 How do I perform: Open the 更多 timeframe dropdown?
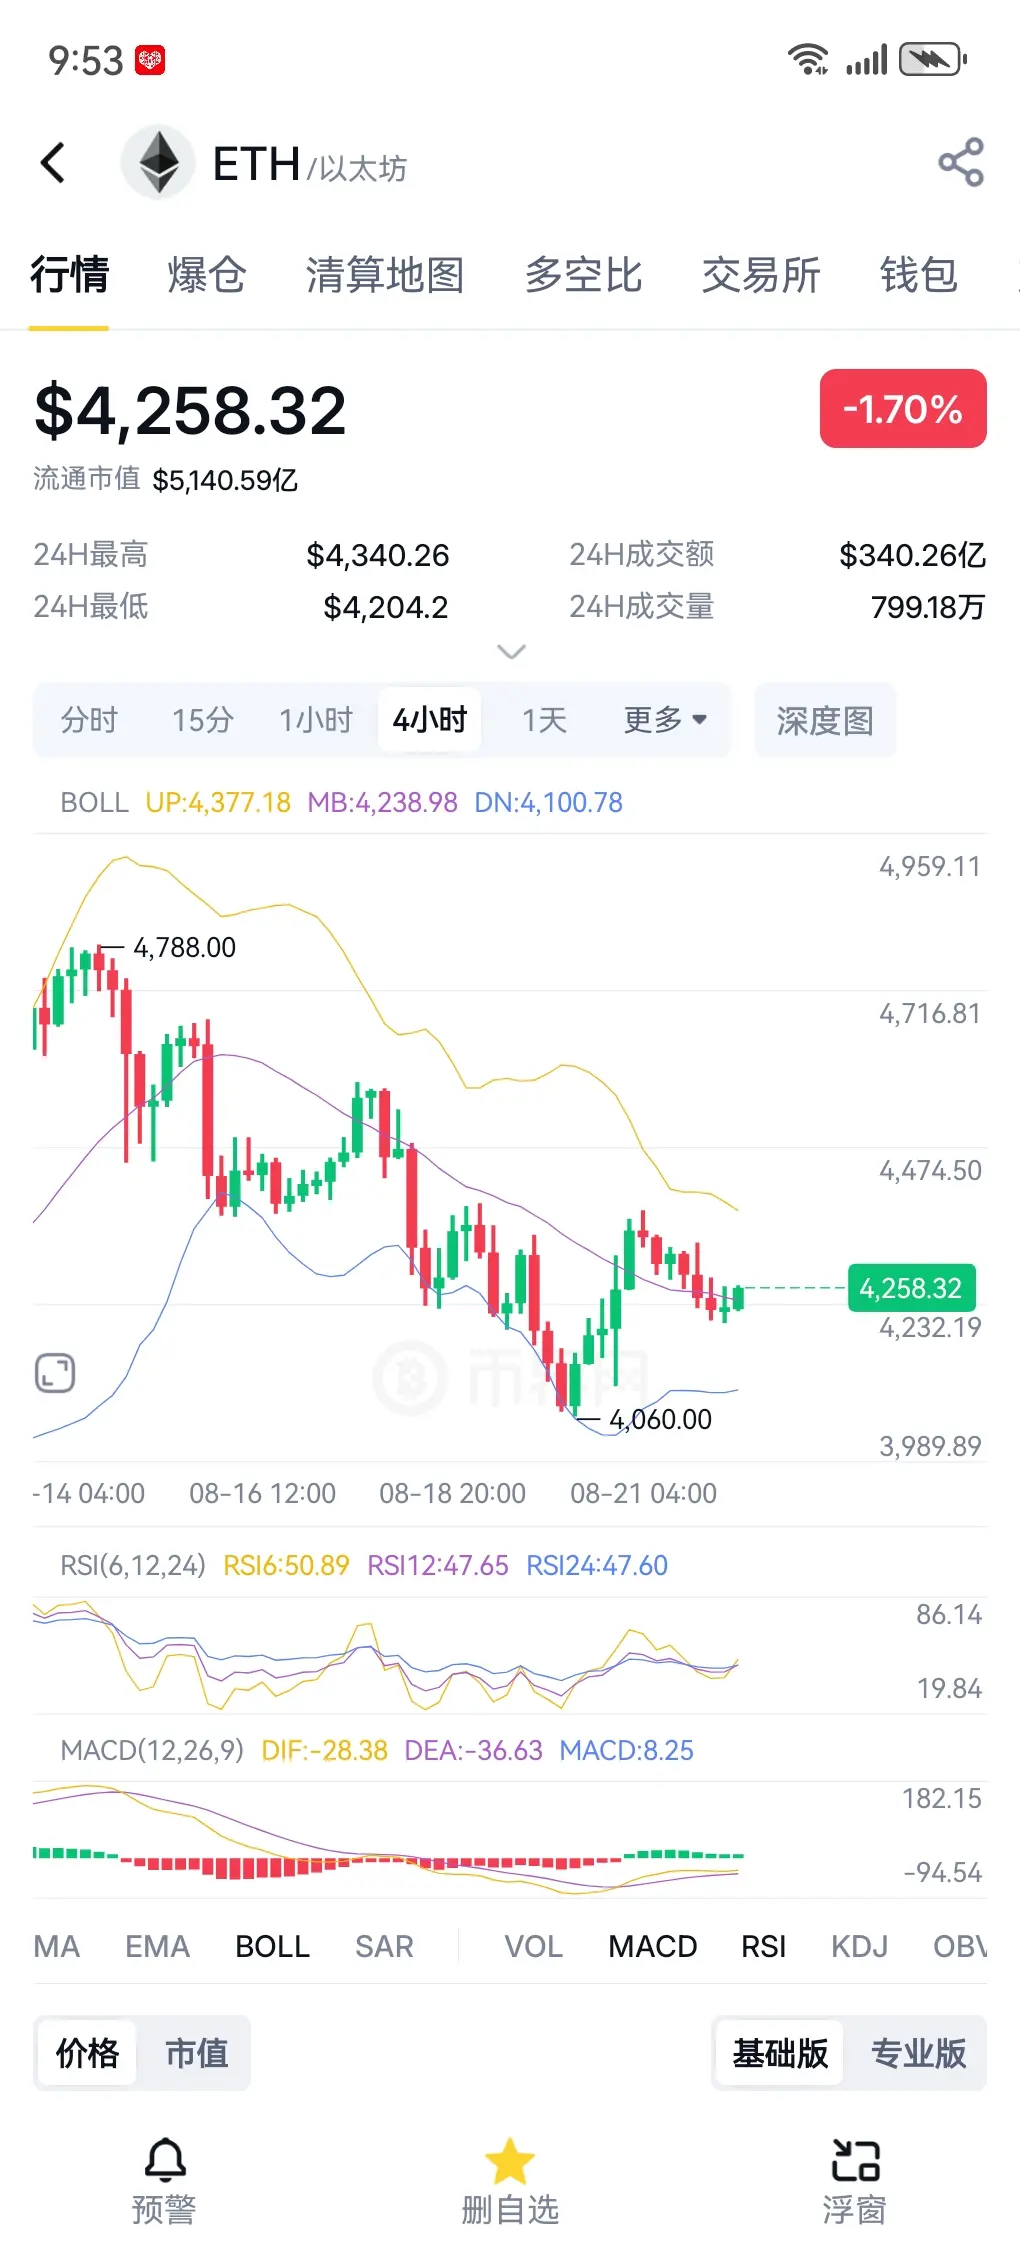(x=665, y=720)
